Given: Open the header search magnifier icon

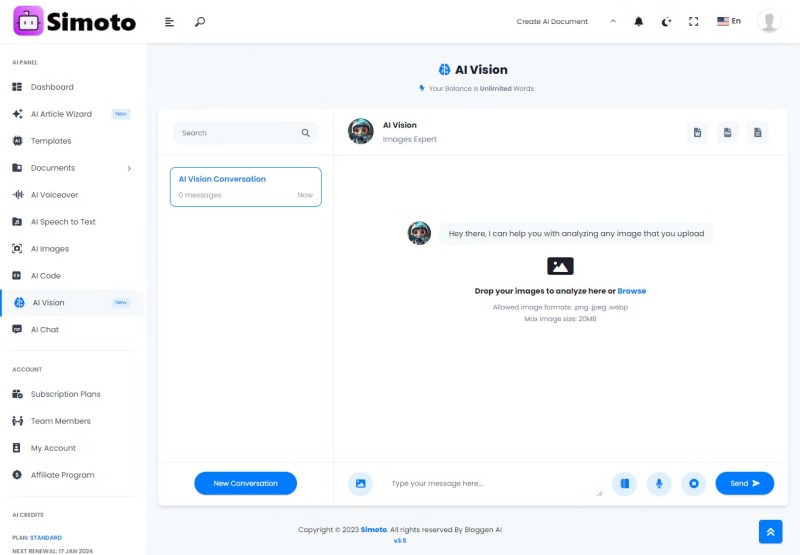Looking at the screenshot, I should point(200,21).
